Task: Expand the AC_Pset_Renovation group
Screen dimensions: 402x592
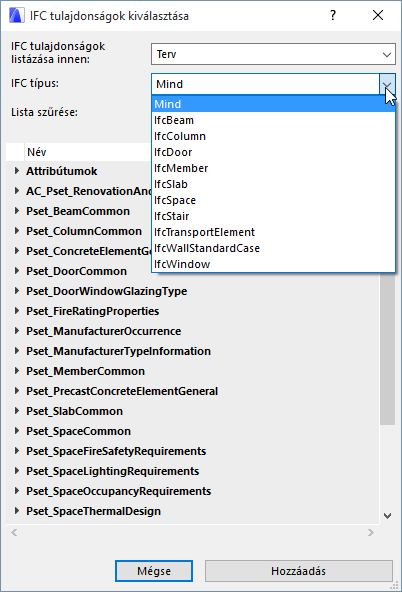Action: [17, 191]
